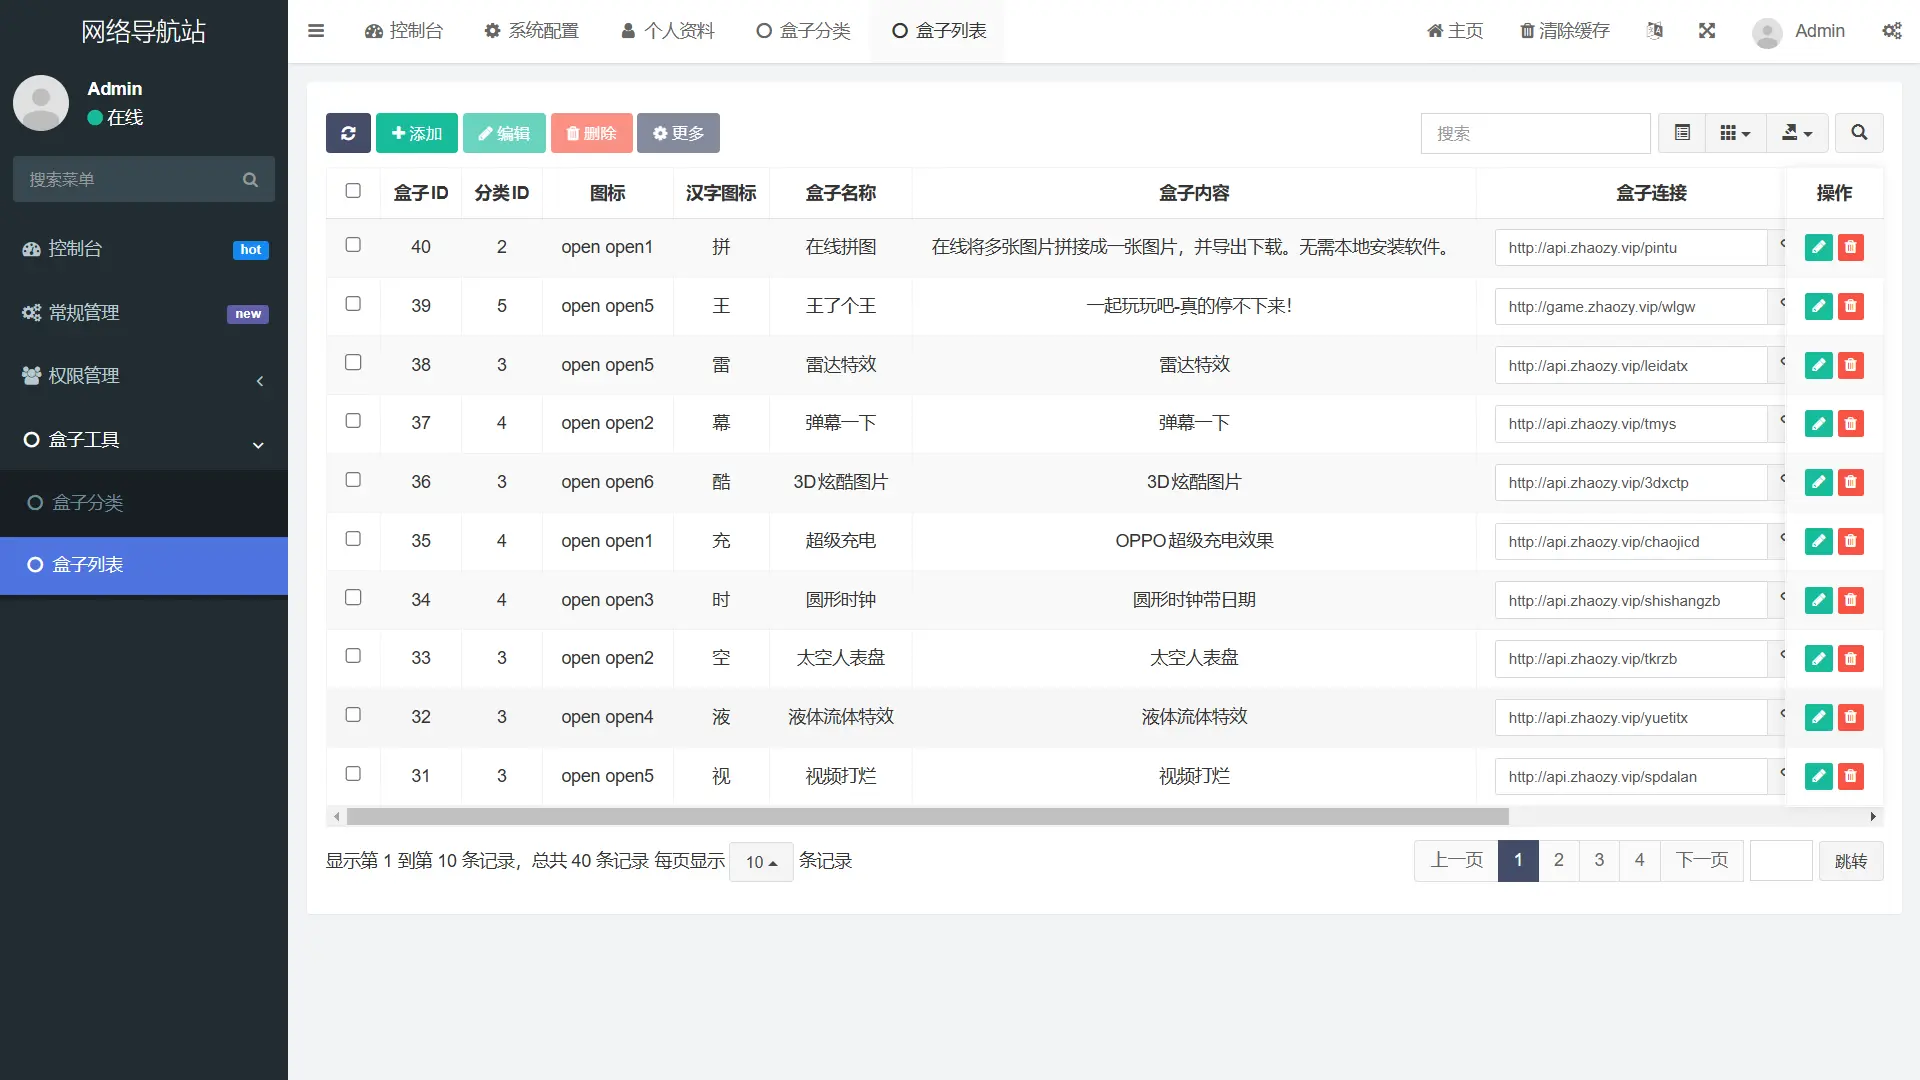Check the select-all checkbox in table header
Screen dimensions: 1920x1080
[x=353, y=189]
